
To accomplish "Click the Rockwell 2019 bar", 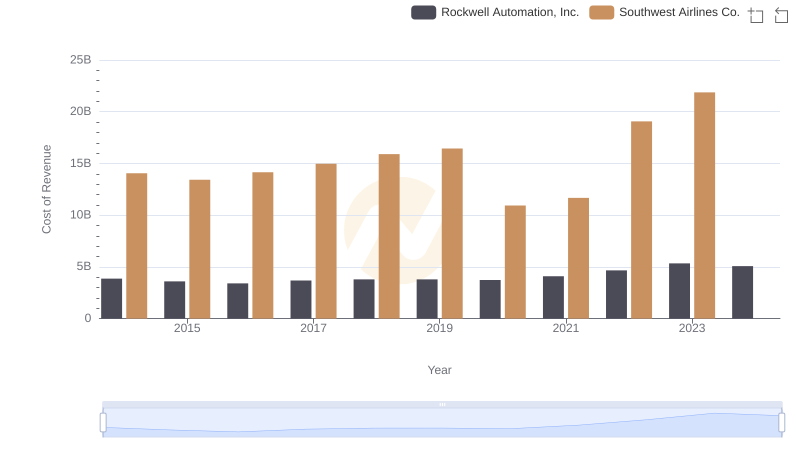I will click(x=427, y=299).
